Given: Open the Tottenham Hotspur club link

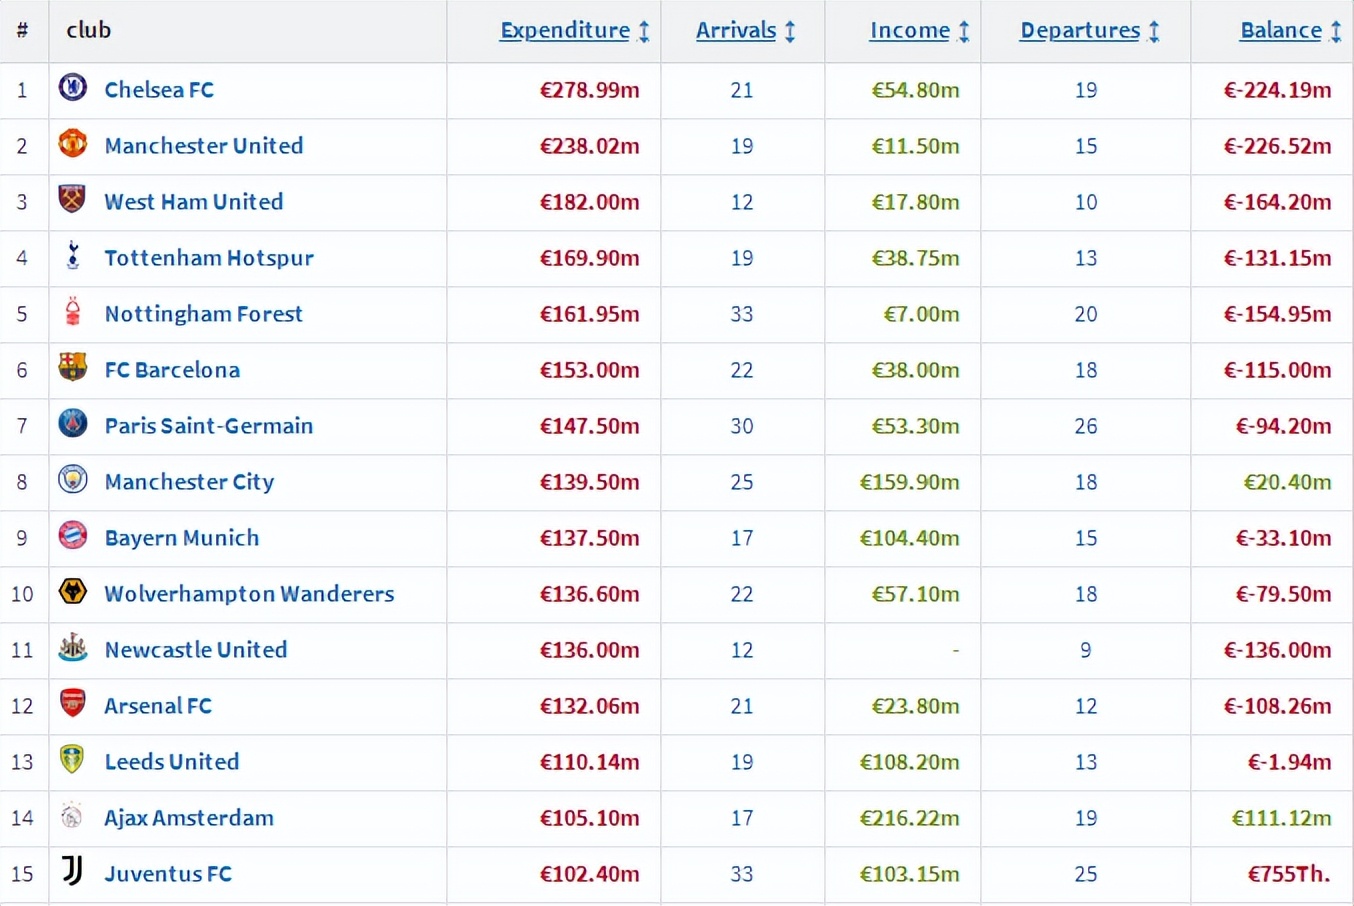Looking at the screenshot, I should pos(209,258).
